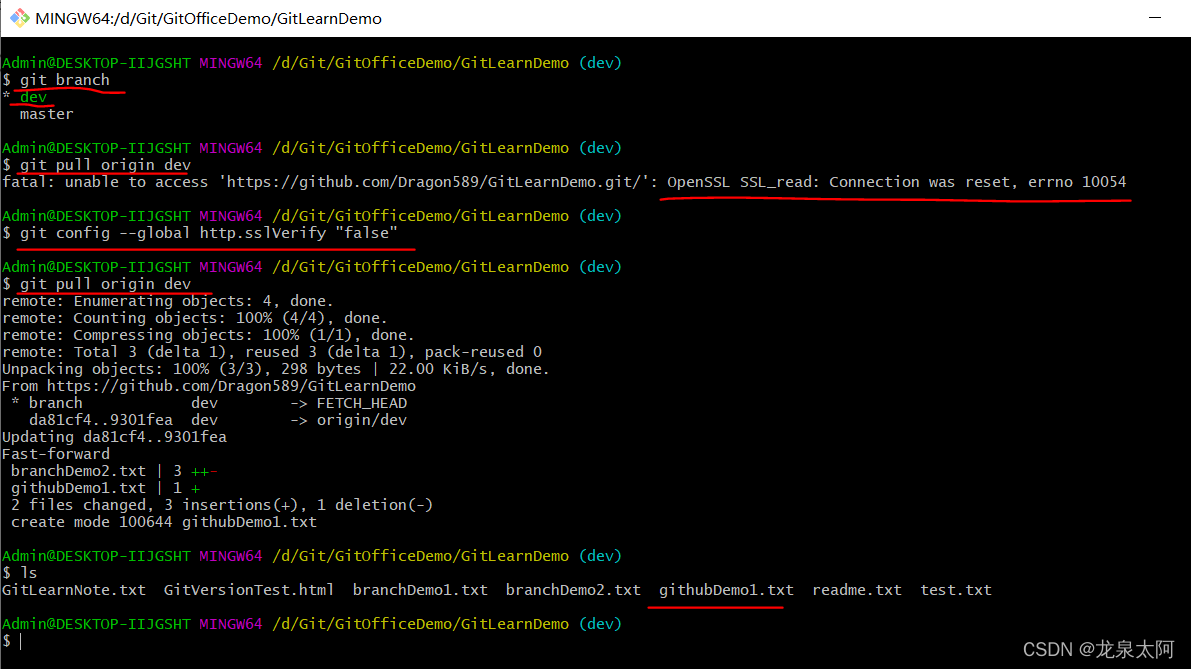Click the 'Fast-forward' line
The image size is (1191, 669).
click(55, 454)
